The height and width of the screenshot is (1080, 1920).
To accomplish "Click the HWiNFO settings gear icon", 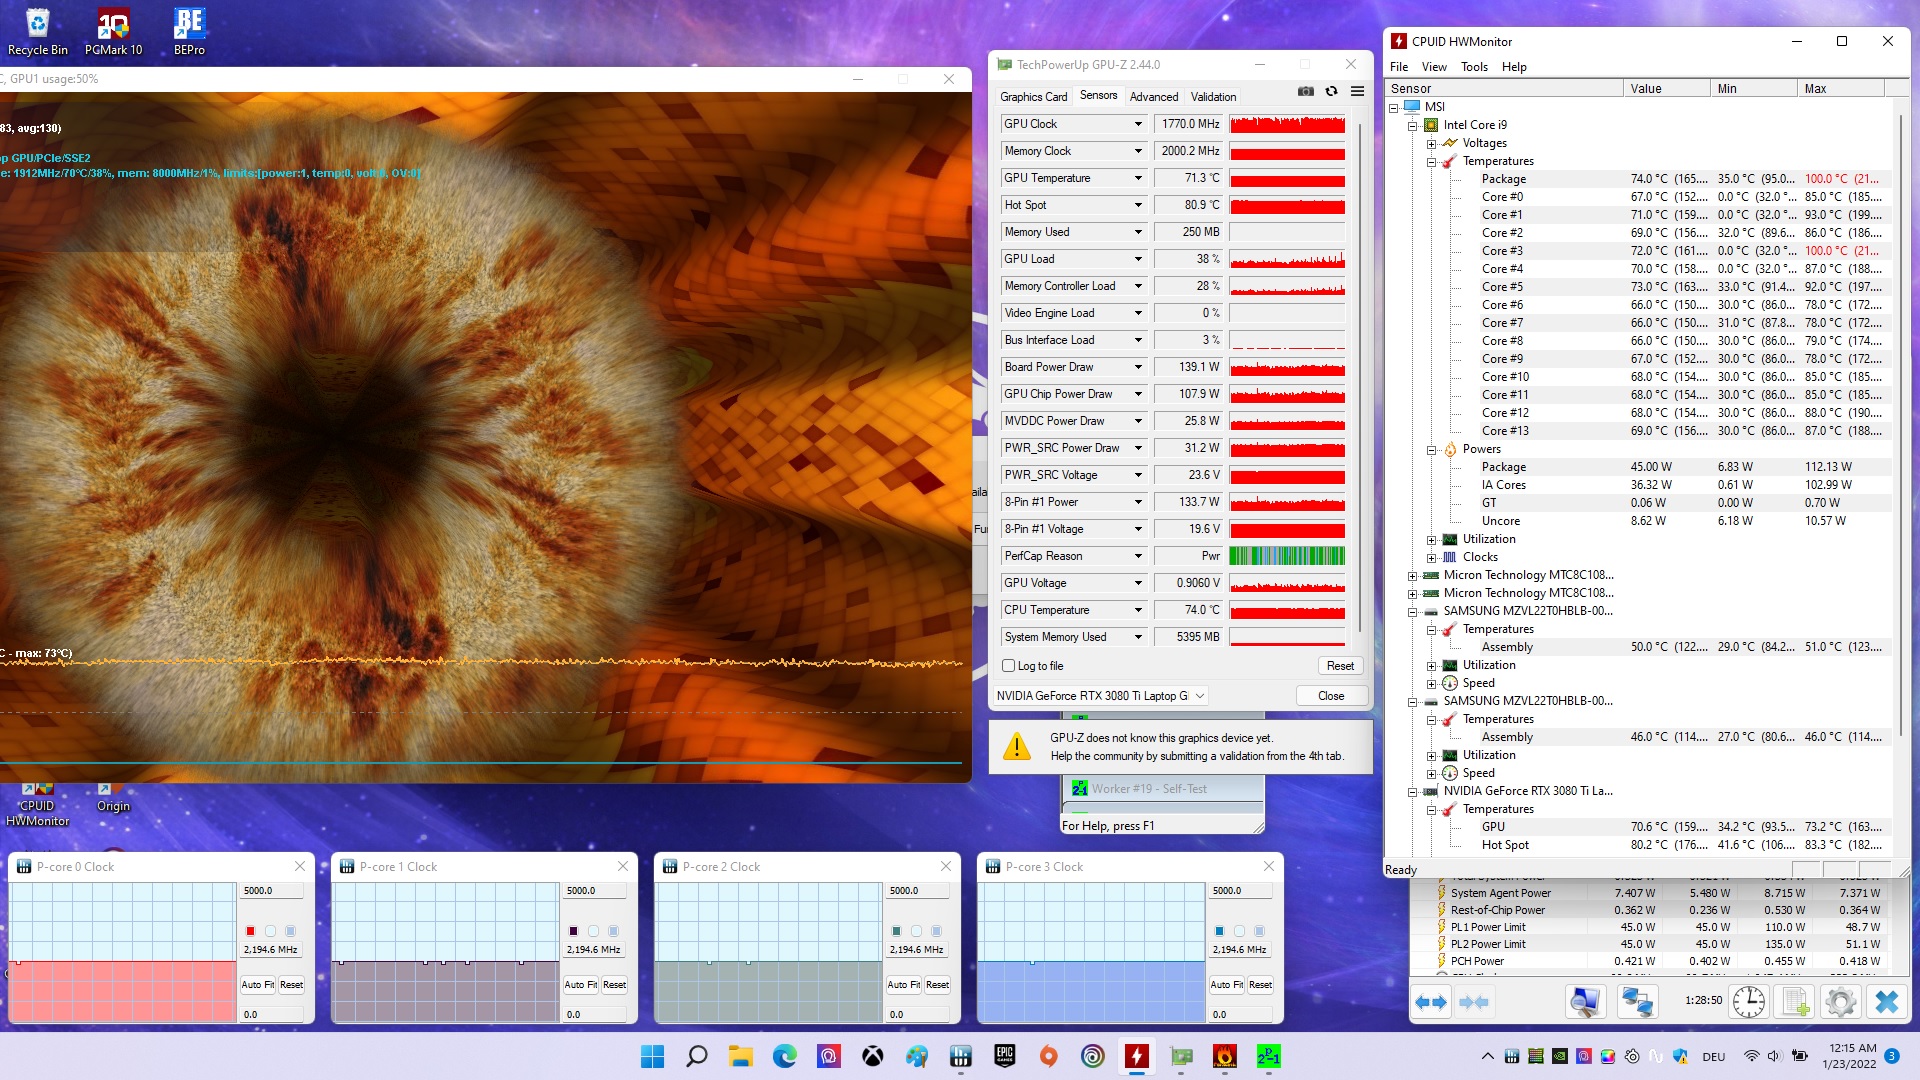I will 1840,1001.
